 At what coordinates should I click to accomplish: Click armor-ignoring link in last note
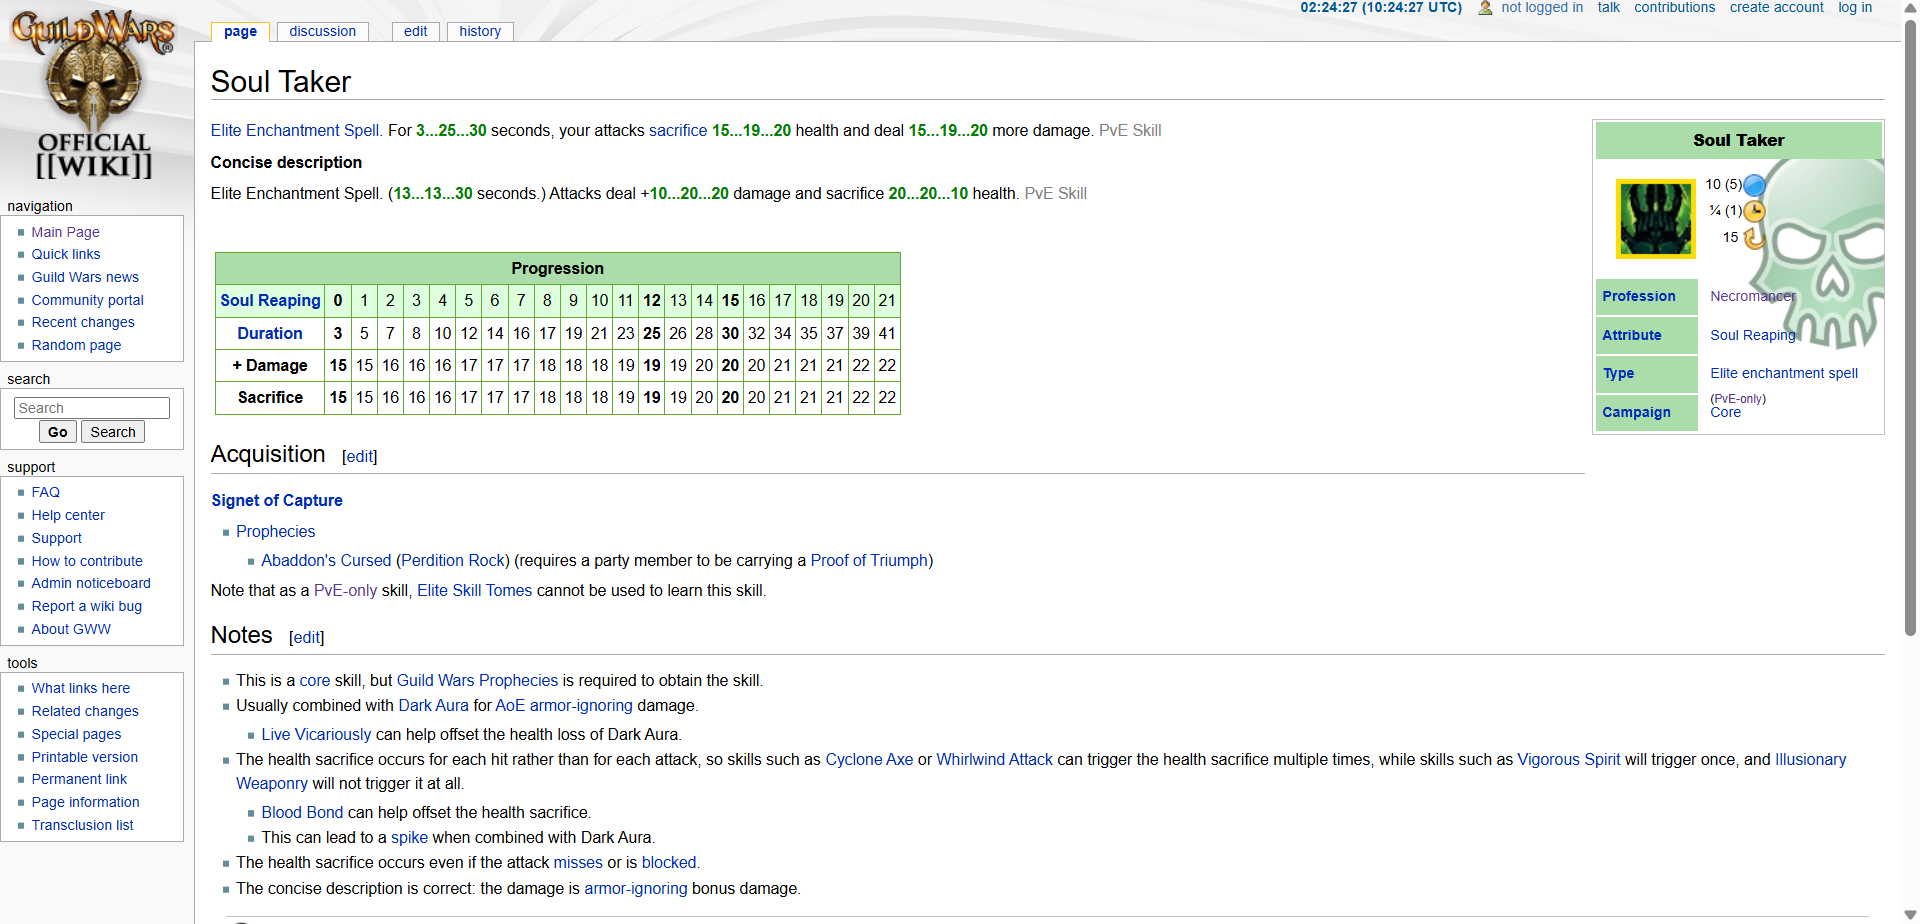636,888
